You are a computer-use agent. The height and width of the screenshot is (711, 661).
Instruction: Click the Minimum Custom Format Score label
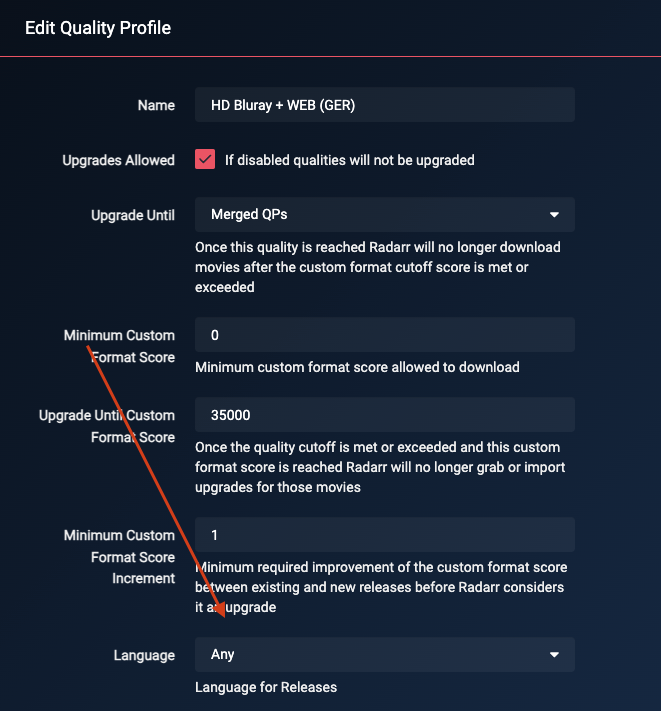click(x=119, y=346)
